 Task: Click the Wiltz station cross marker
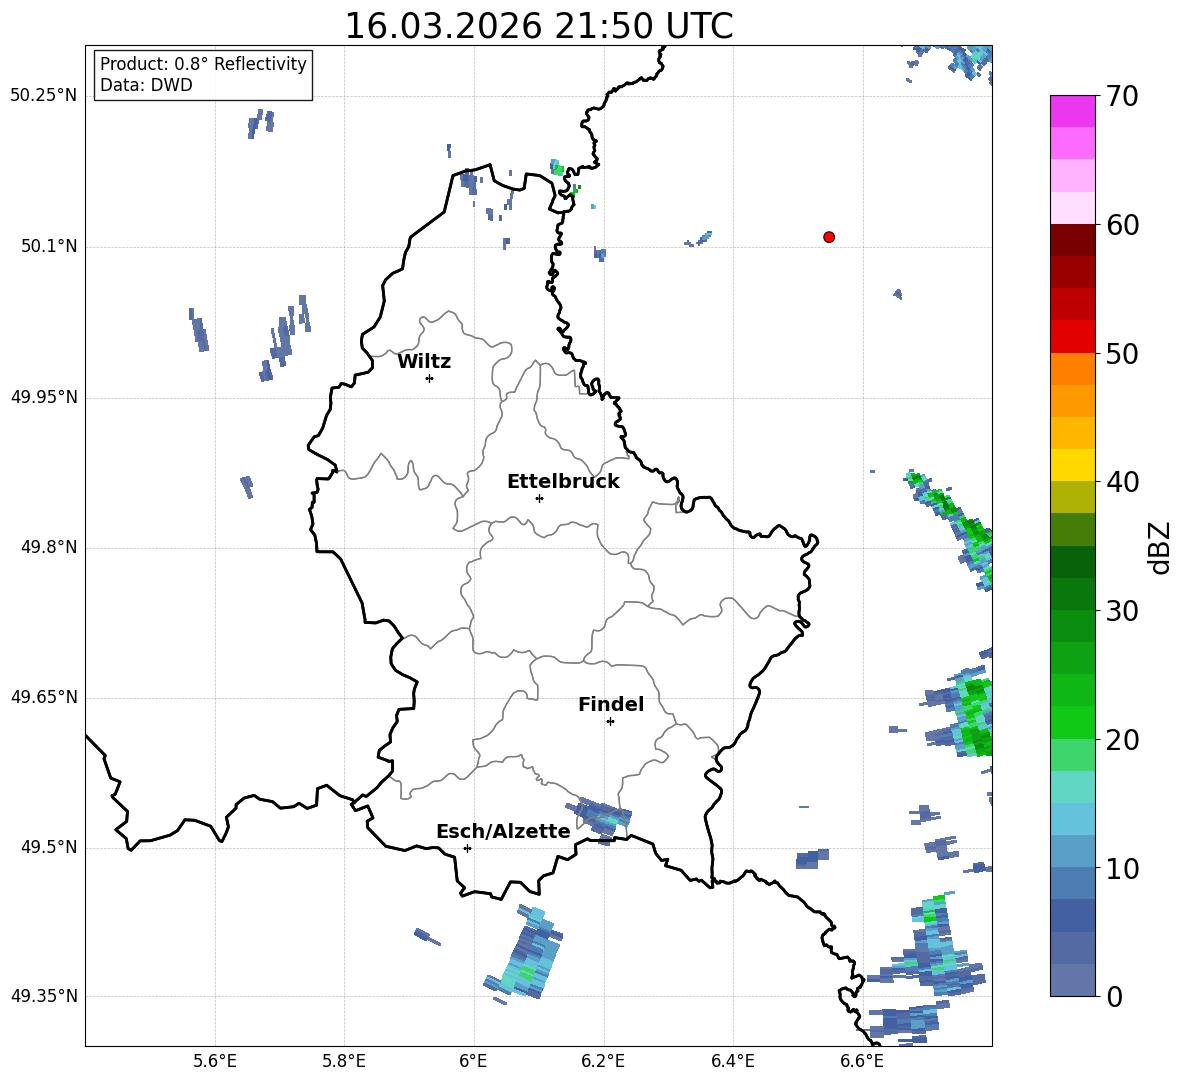tap(430, 378)
